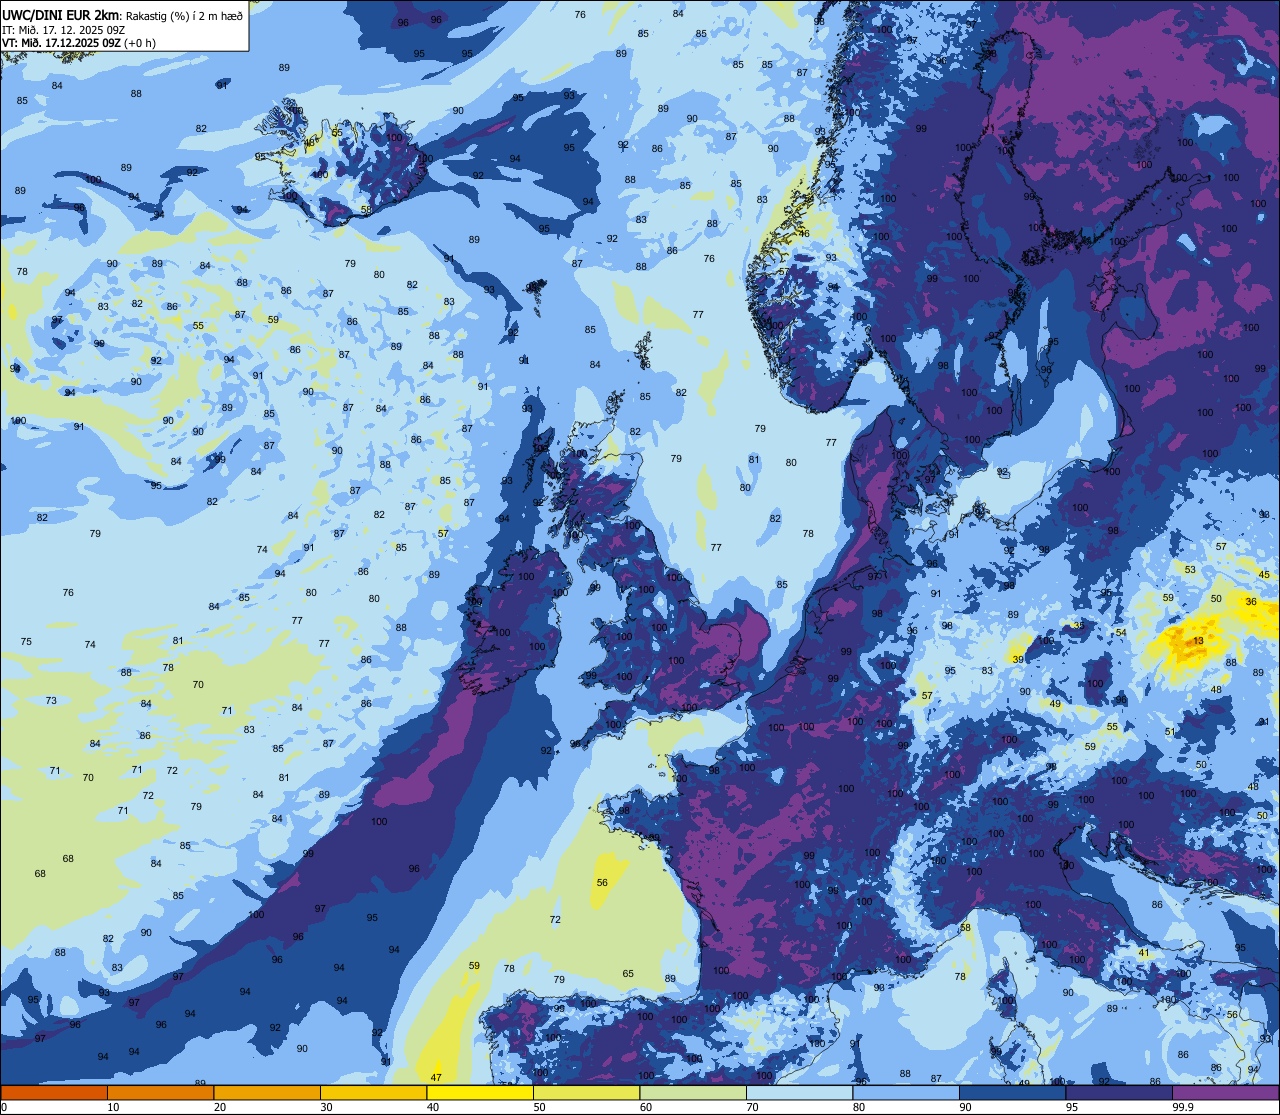Select the dark orange 0–10 legend swatch

tap(54, 1092)
